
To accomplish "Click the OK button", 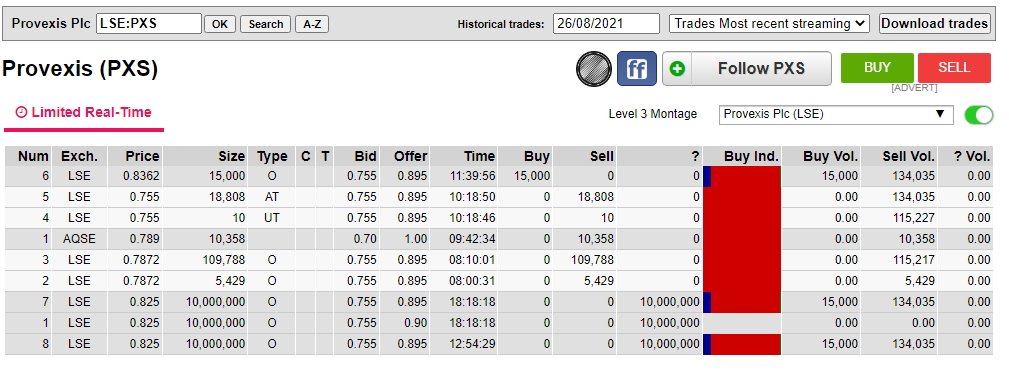I will pyautogui.click(x=220, y=24).
